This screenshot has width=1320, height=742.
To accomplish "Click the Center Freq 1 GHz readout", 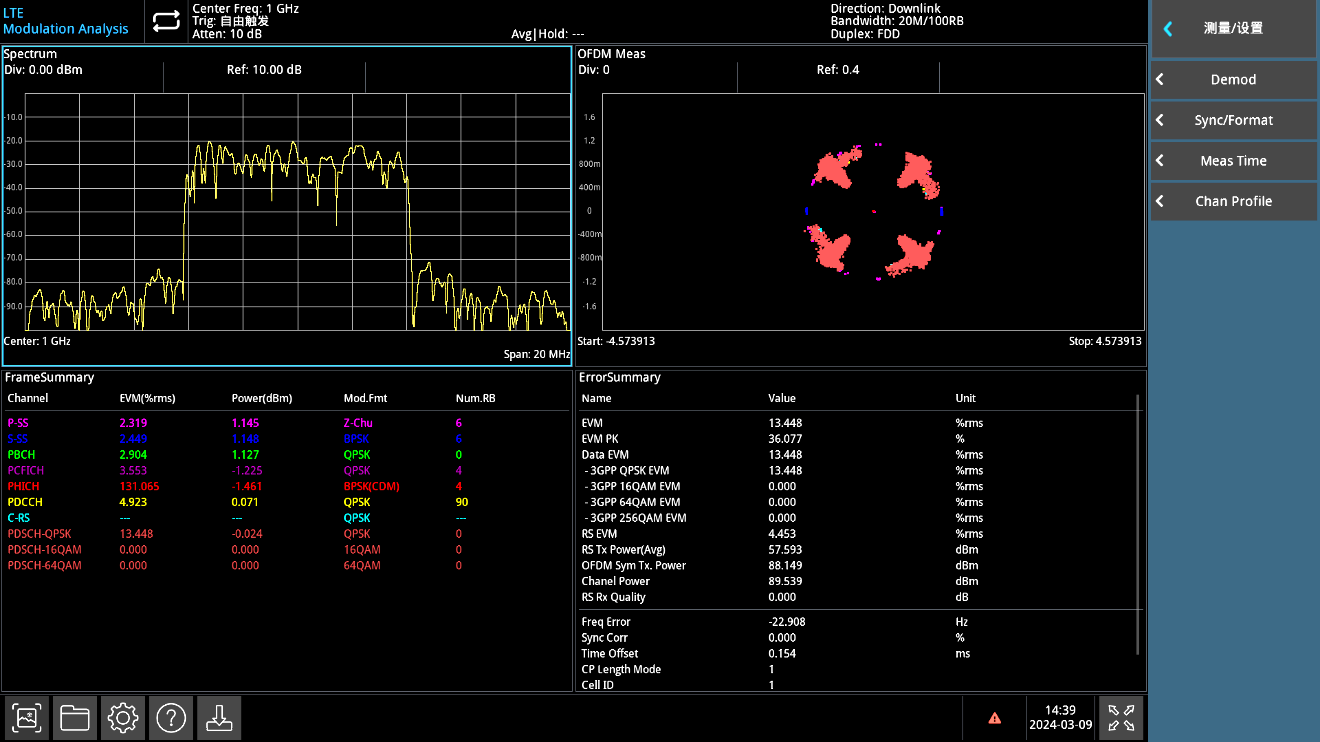I will (245, 8).
